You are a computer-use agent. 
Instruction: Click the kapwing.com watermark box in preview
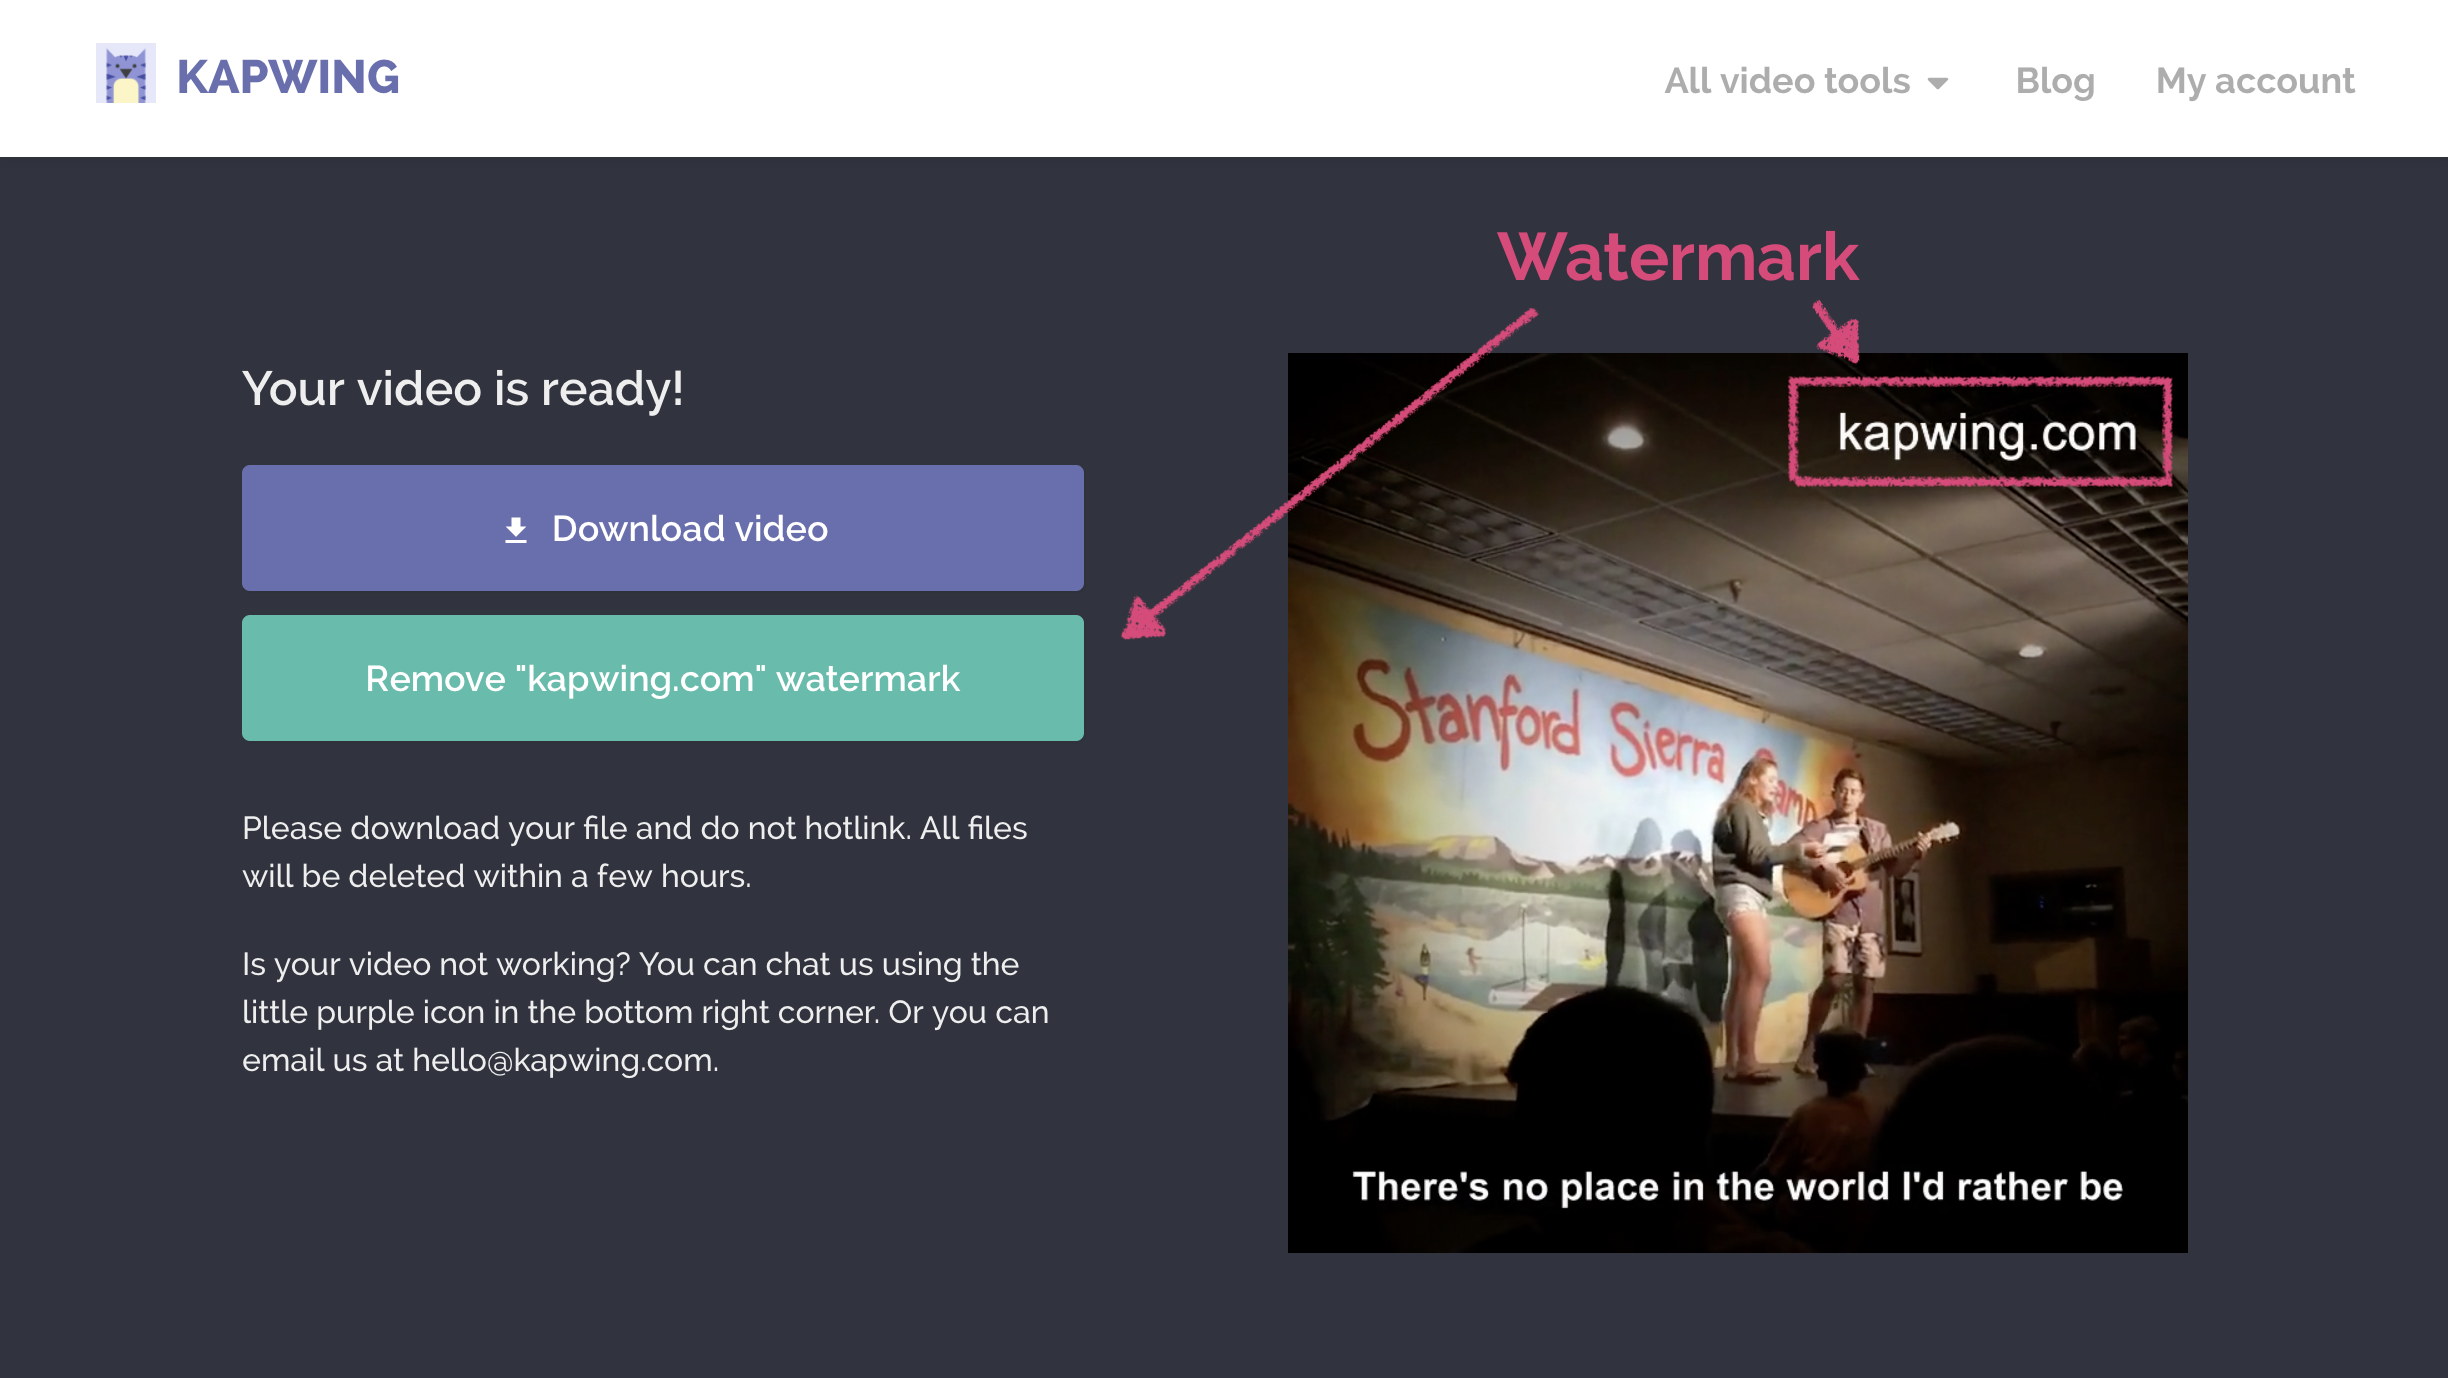[1982, 432]
